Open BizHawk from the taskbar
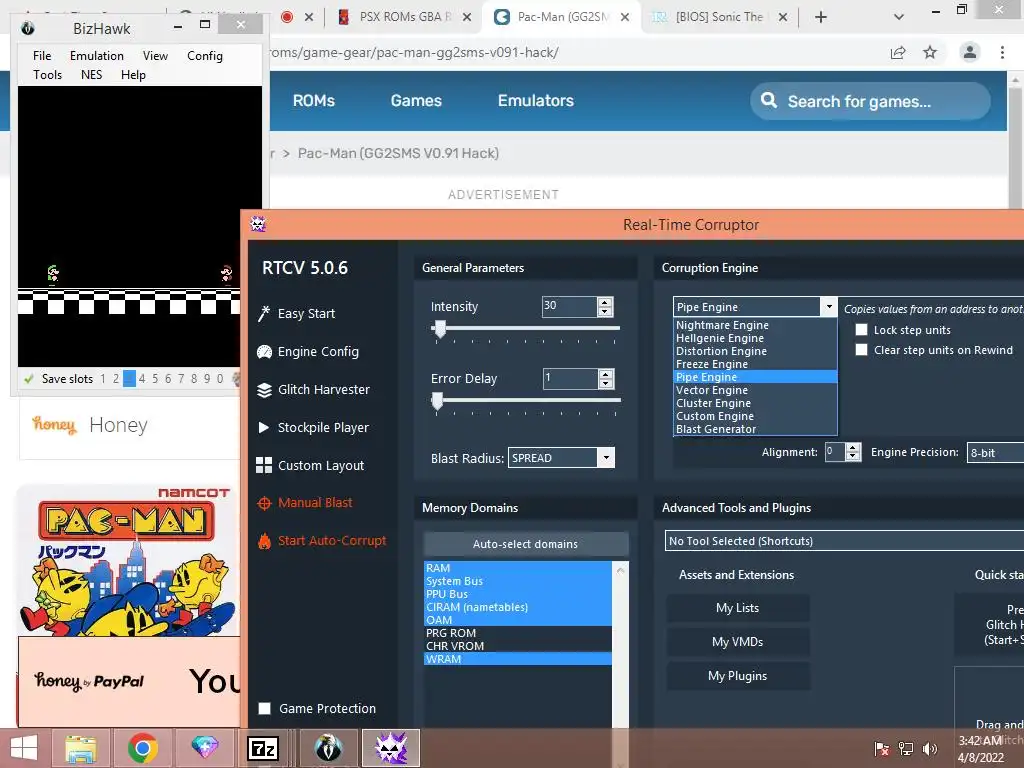The image size is (1024, 768). [328, 748]
